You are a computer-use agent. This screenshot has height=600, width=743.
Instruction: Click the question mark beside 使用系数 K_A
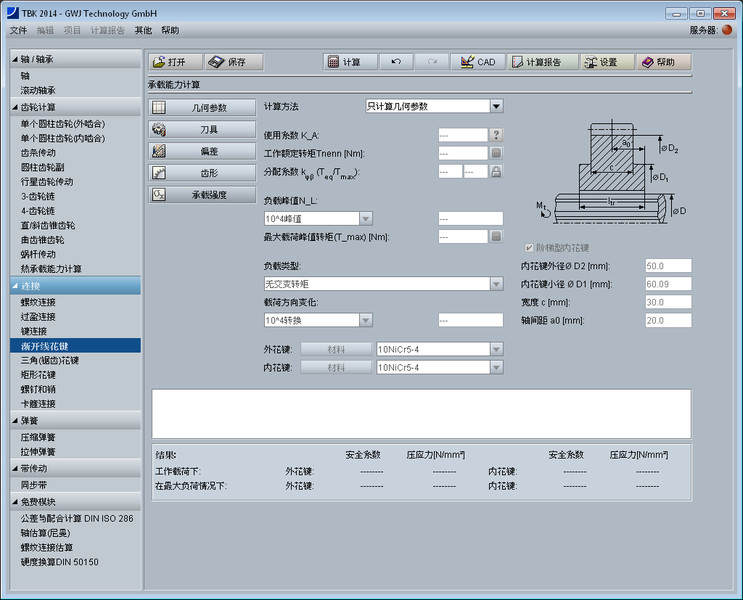coord(496,135)
